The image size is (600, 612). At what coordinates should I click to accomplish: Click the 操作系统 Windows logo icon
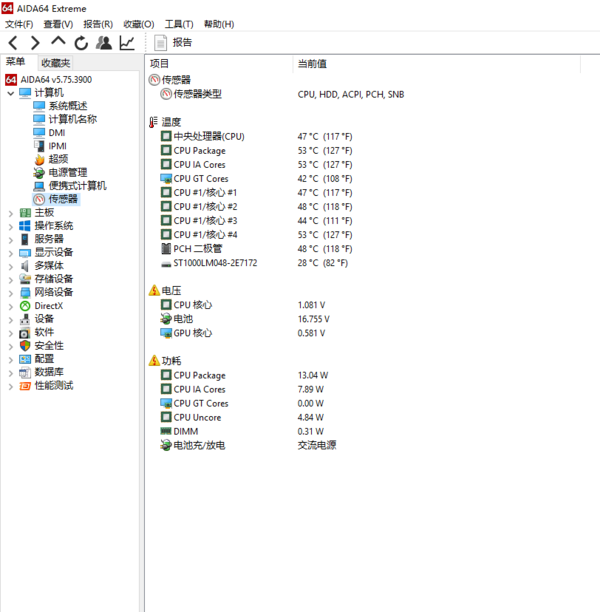[25, 226]
